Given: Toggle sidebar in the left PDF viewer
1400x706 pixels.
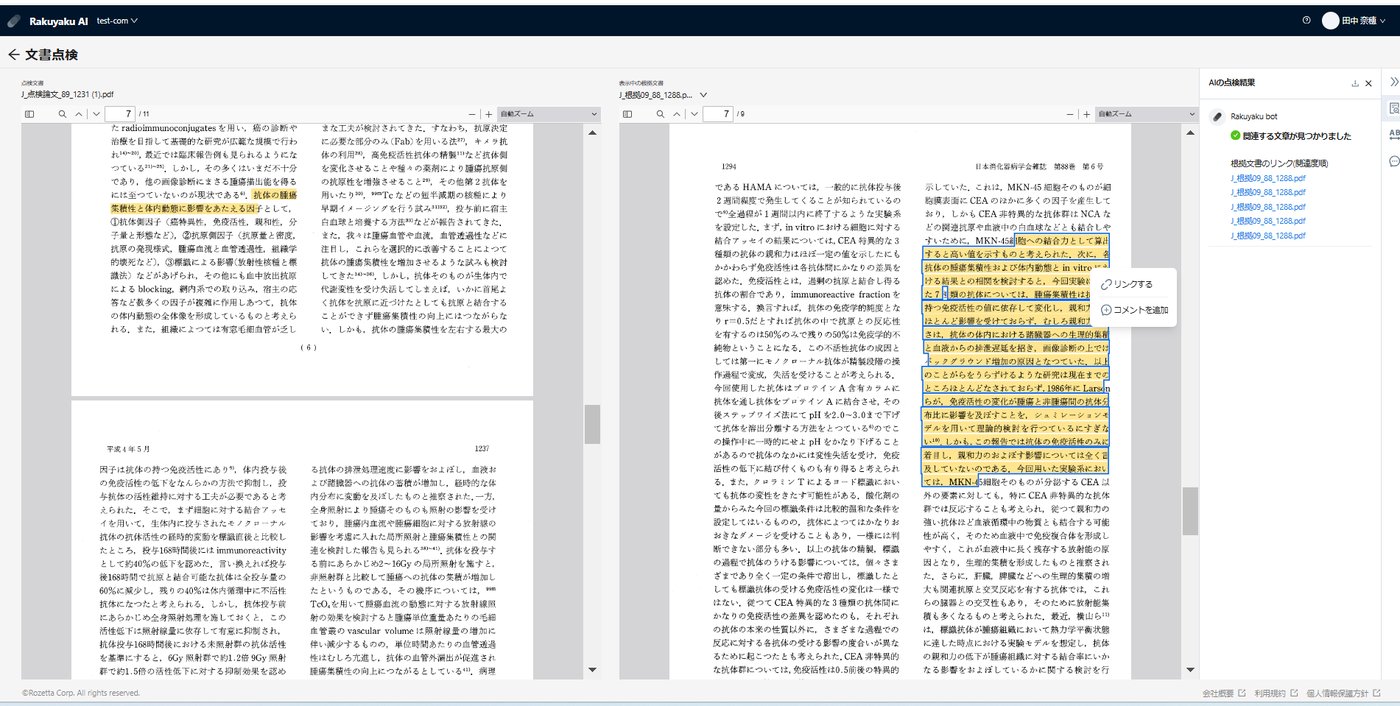Looking at the screenshot, I should (29, 114).
